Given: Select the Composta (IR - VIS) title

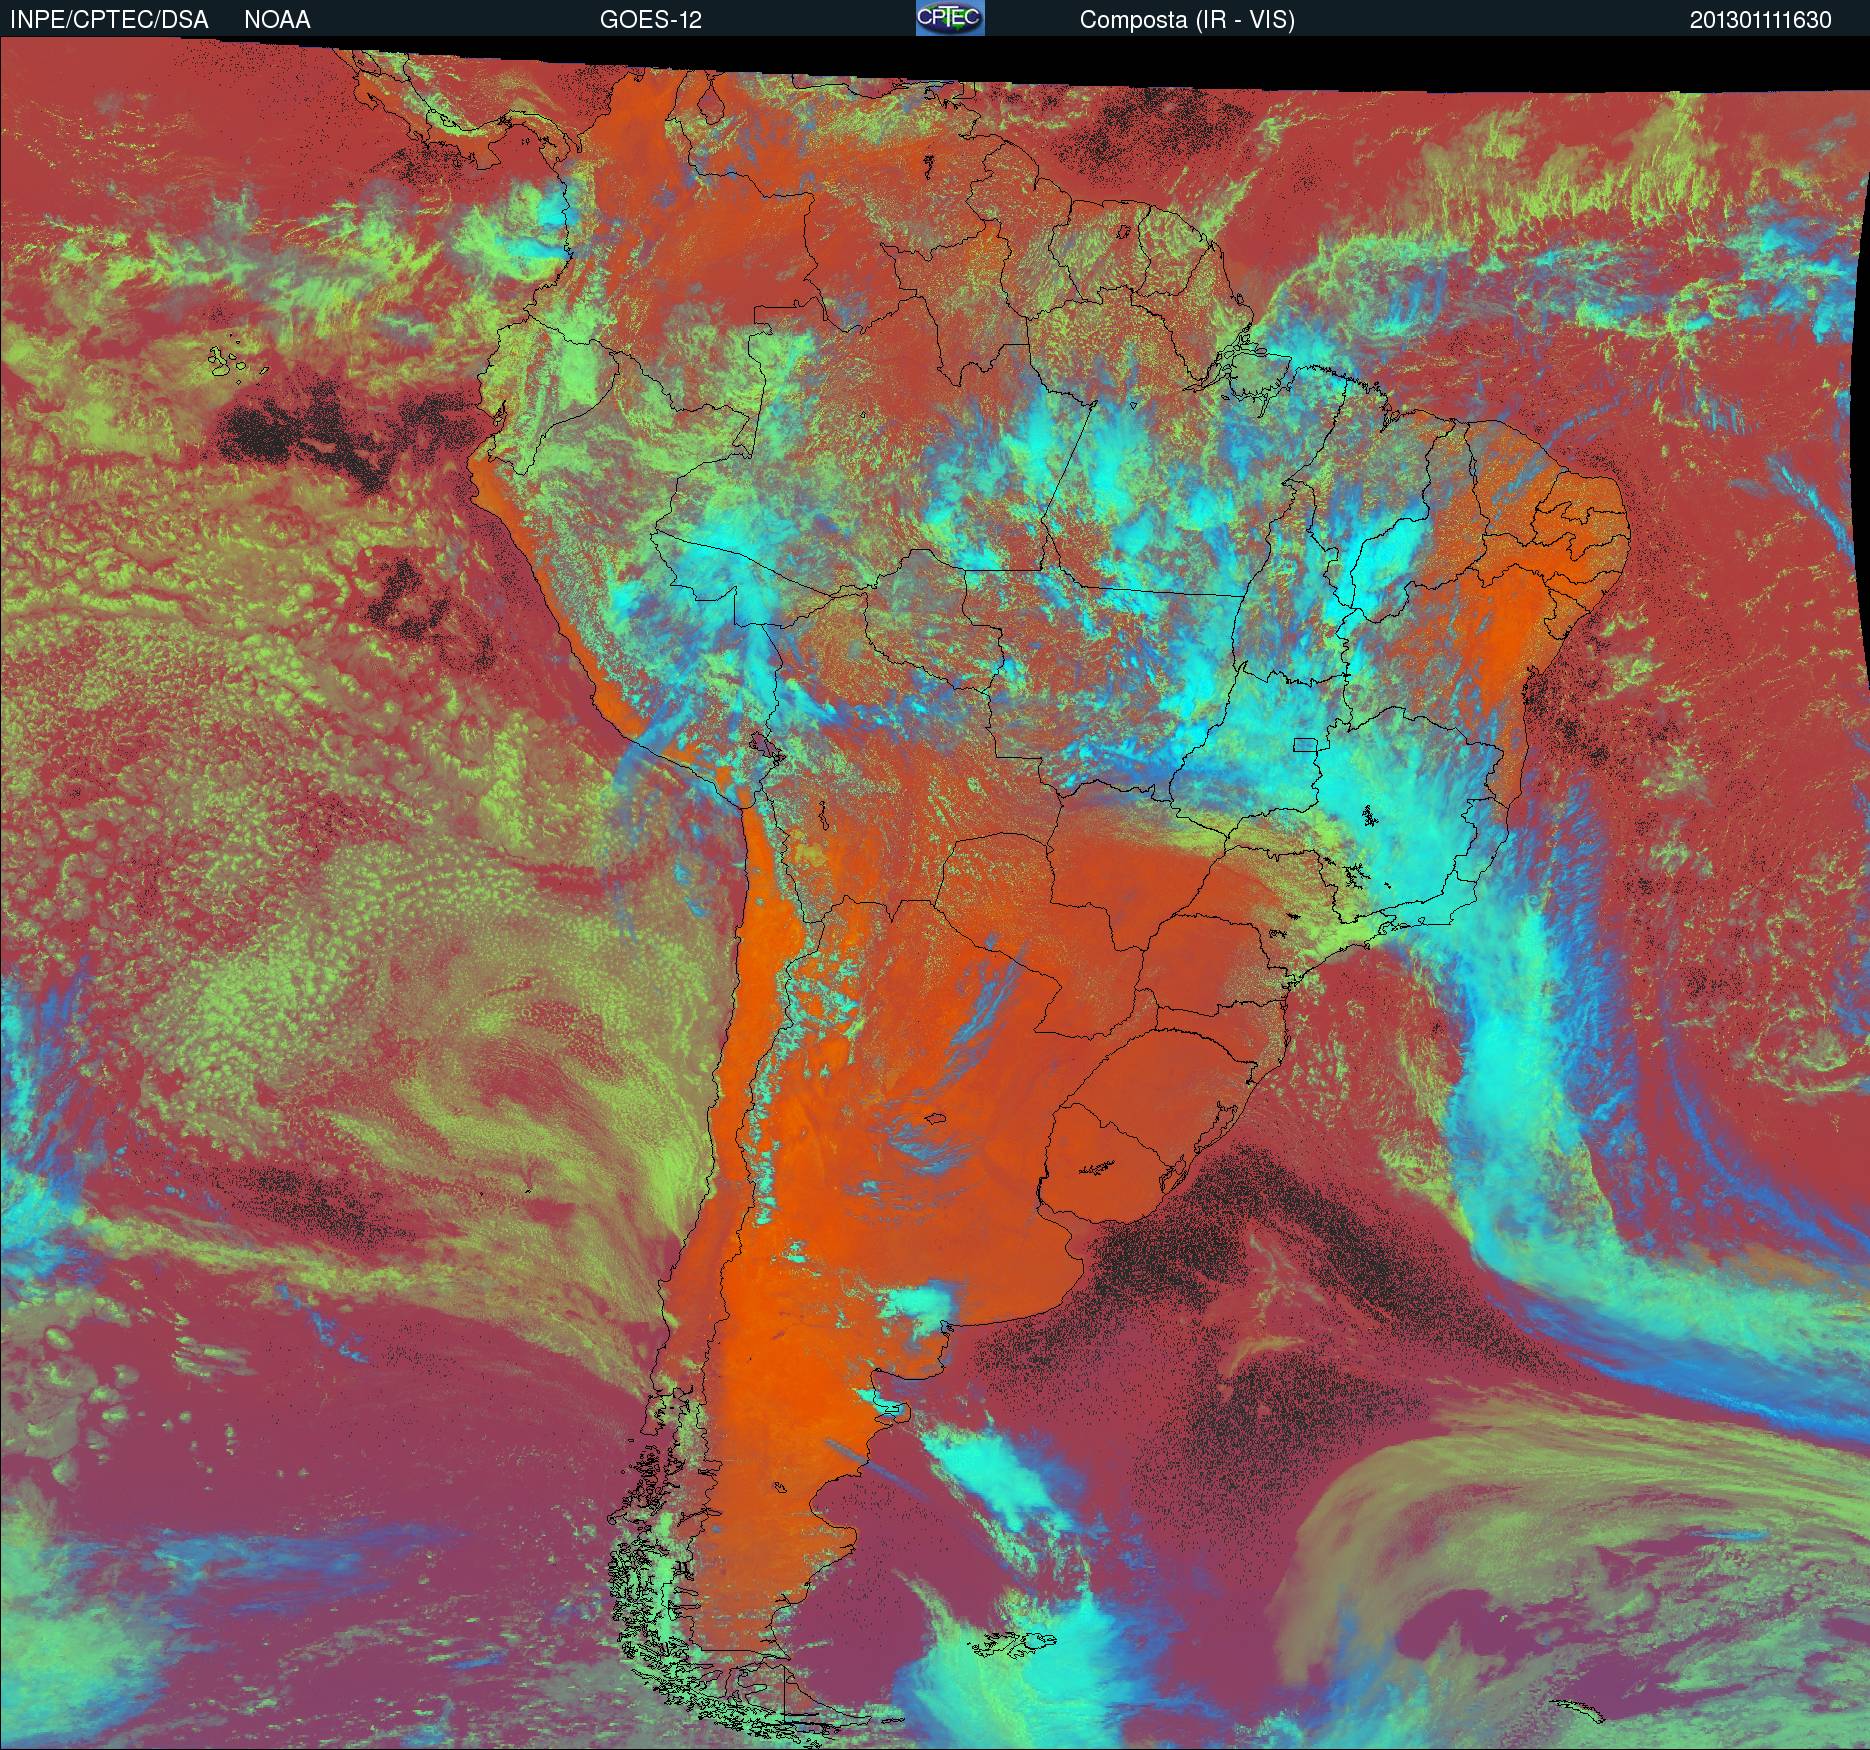Looking at the screenshot, I should click(x=1187, y=20).
